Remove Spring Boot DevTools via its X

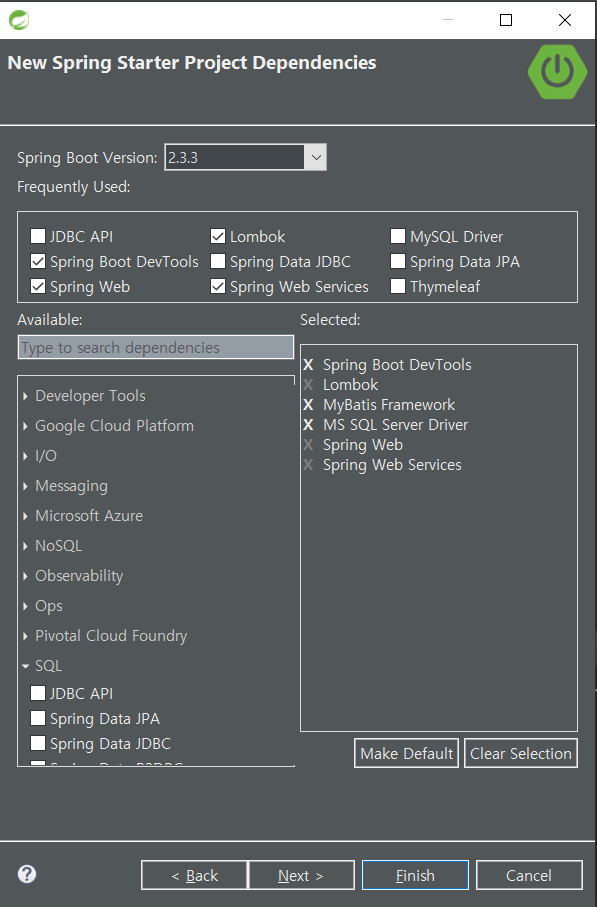click(308, 365)
